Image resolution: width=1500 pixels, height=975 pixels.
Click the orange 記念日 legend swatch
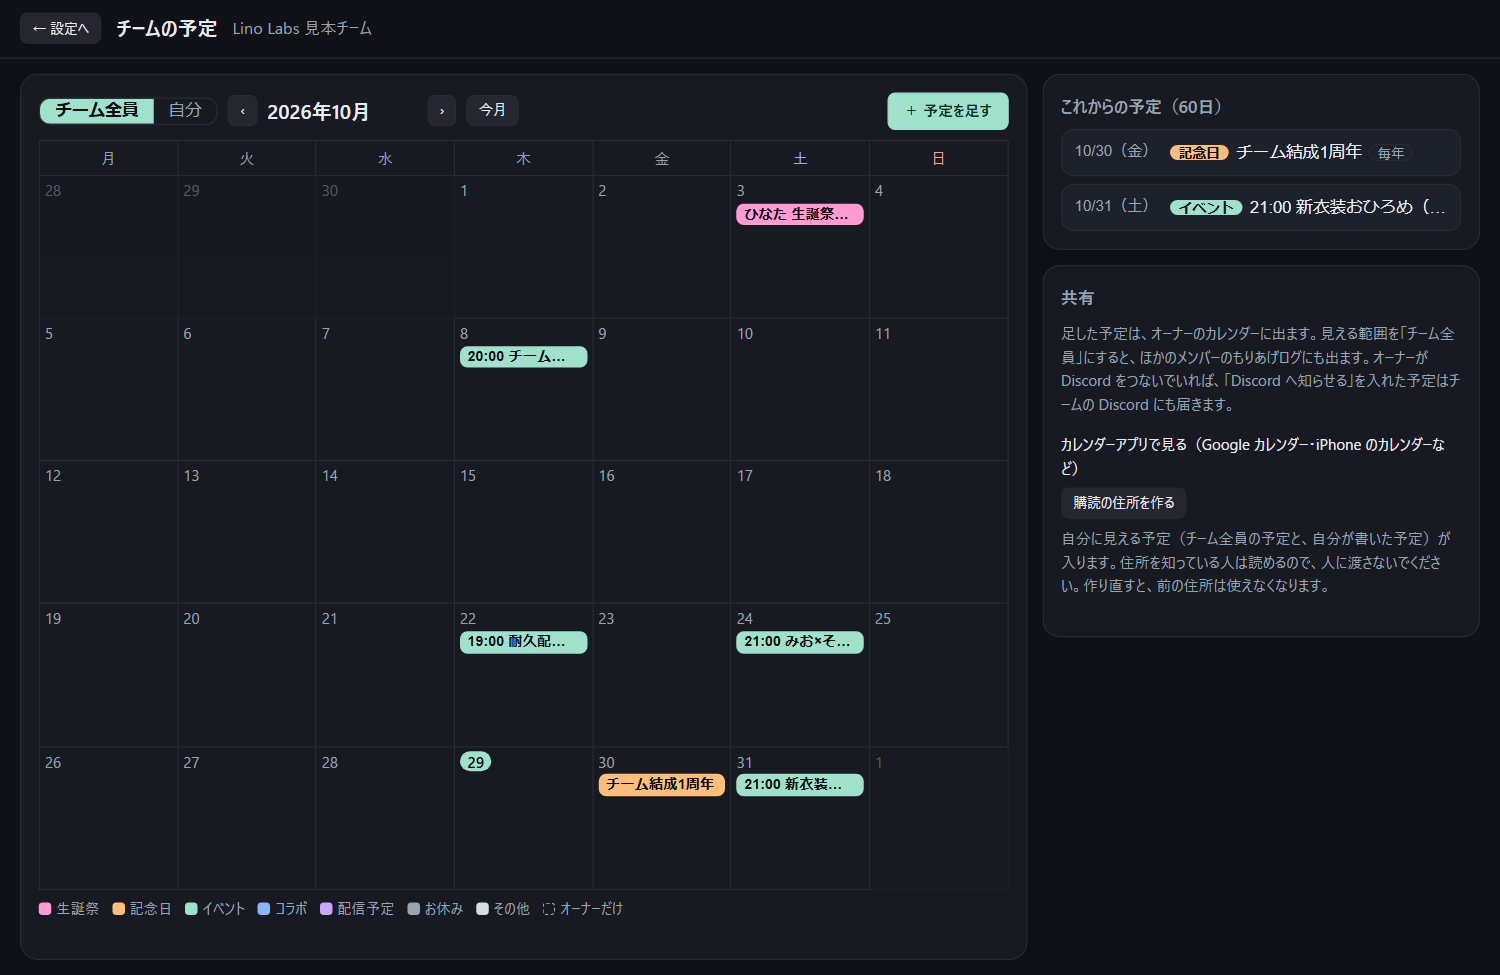click(119, 909)
